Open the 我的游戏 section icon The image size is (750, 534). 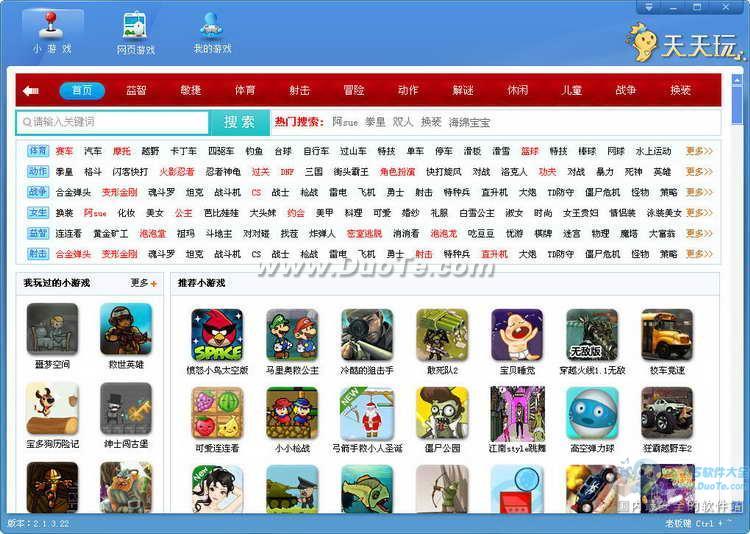212,32
